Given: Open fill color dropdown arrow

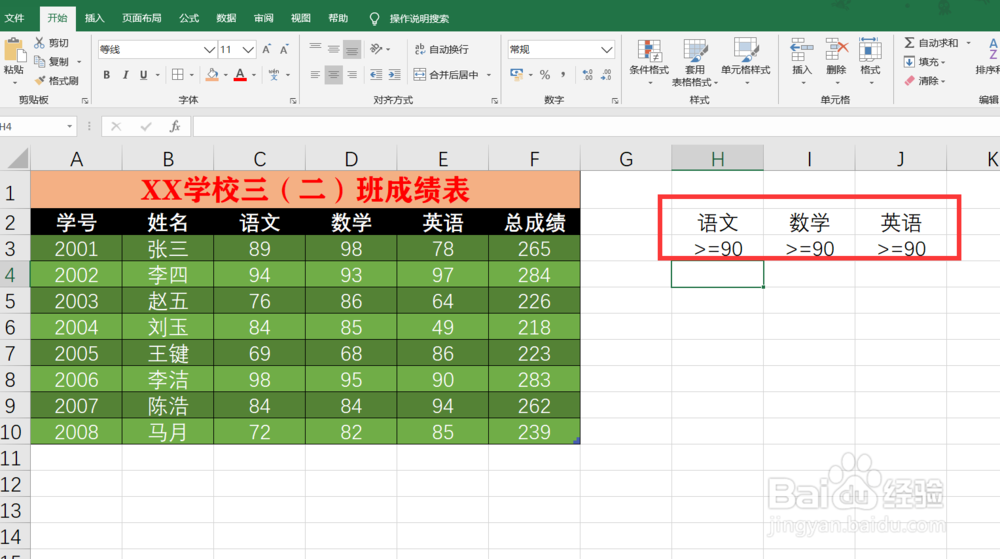Looking at the screenshot, I should click(226, 75).
